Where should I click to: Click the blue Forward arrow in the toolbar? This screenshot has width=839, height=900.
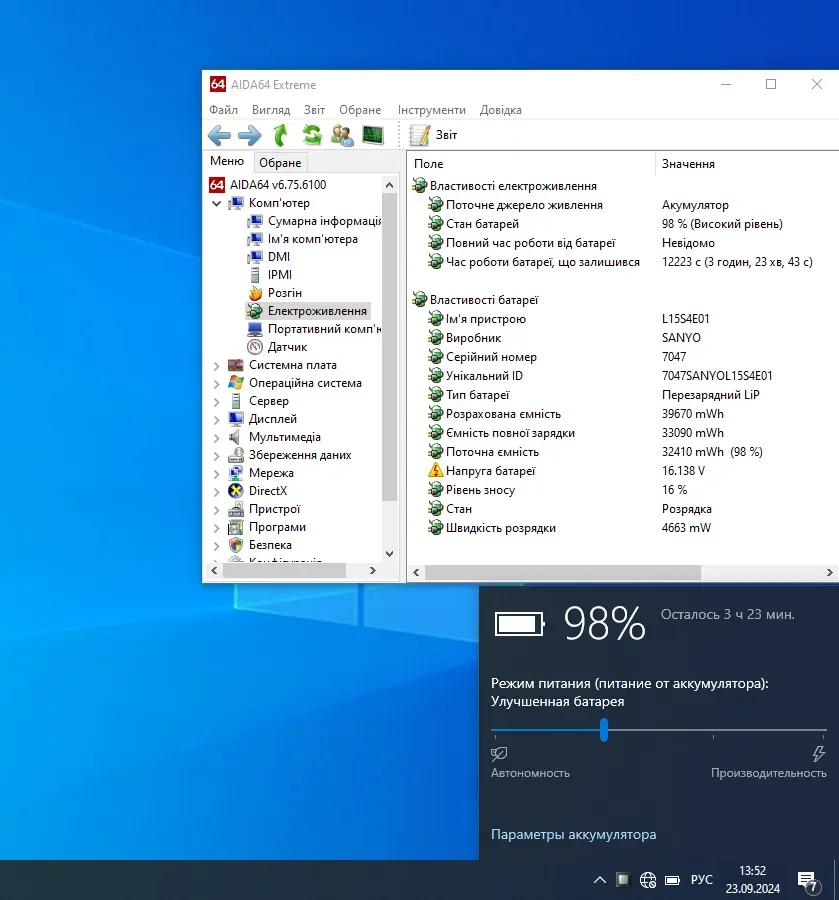(x=249, y=135)
